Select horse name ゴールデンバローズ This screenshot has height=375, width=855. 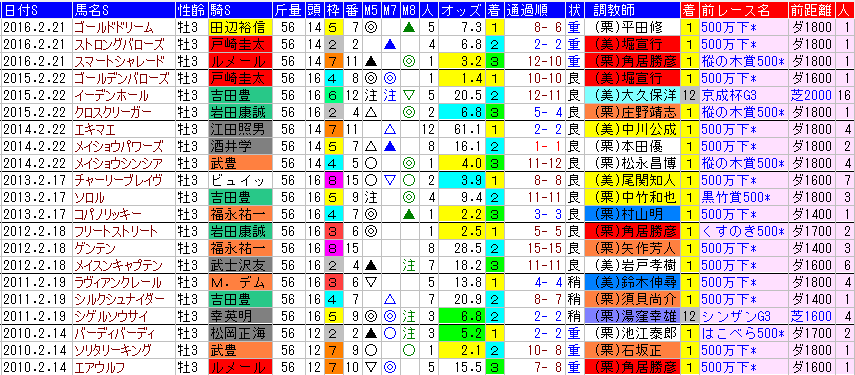(x=121, y=78)
